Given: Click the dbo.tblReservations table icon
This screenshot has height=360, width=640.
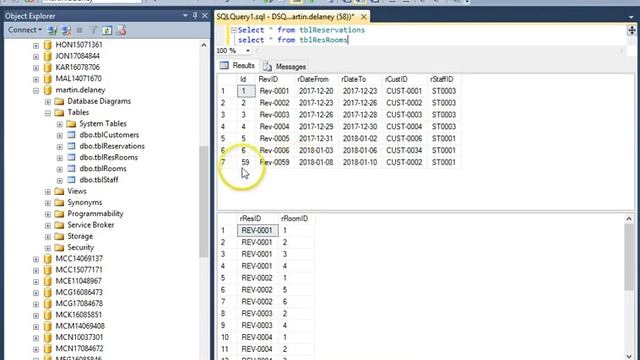Looking at the screenshot, I should coord(71,146).
